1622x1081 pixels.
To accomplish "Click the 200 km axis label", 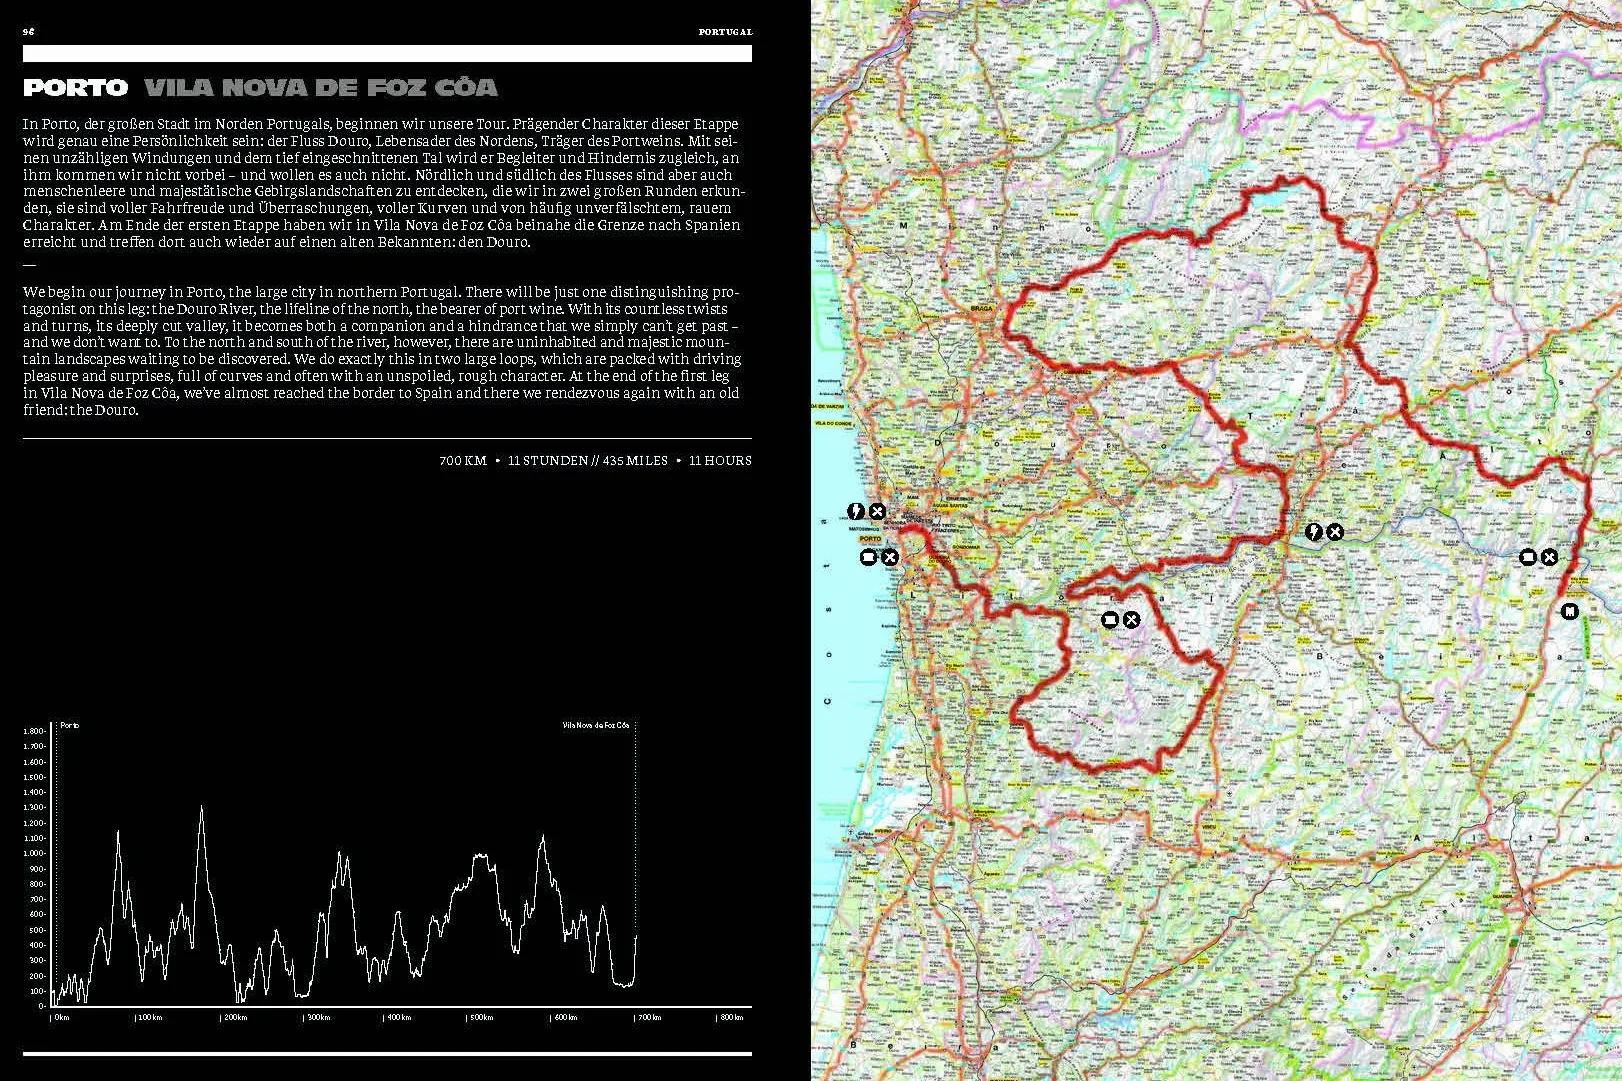I will pos(234,1017).
